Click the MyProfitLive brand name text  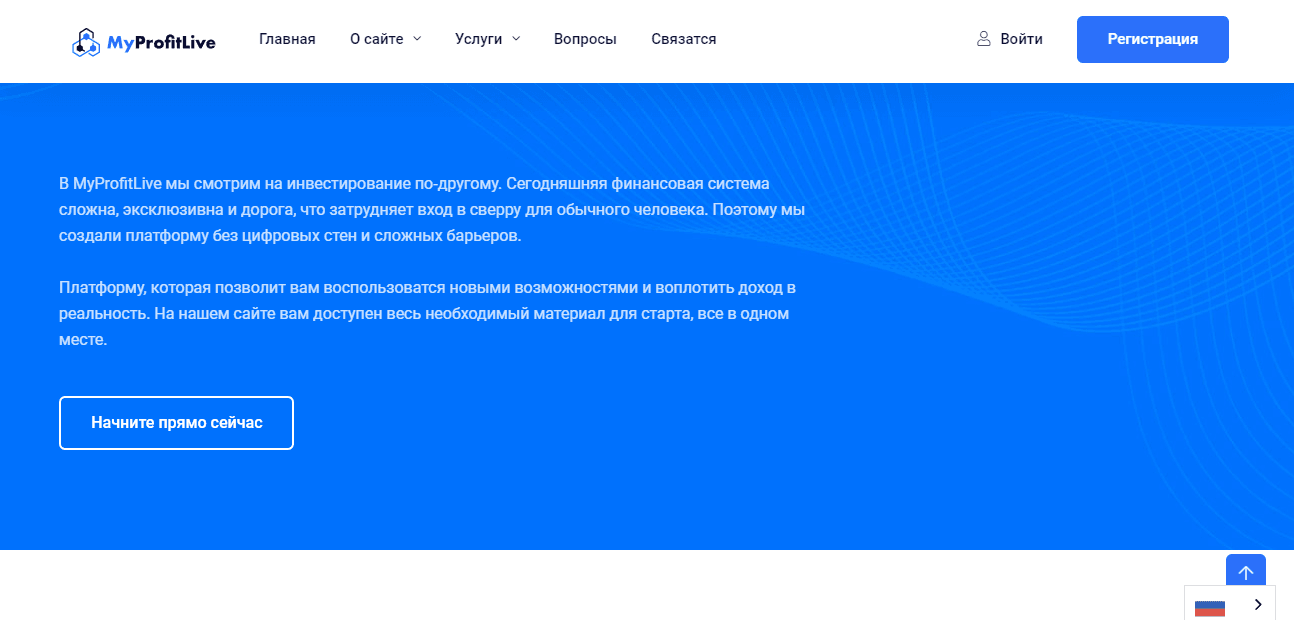(160, 42)
